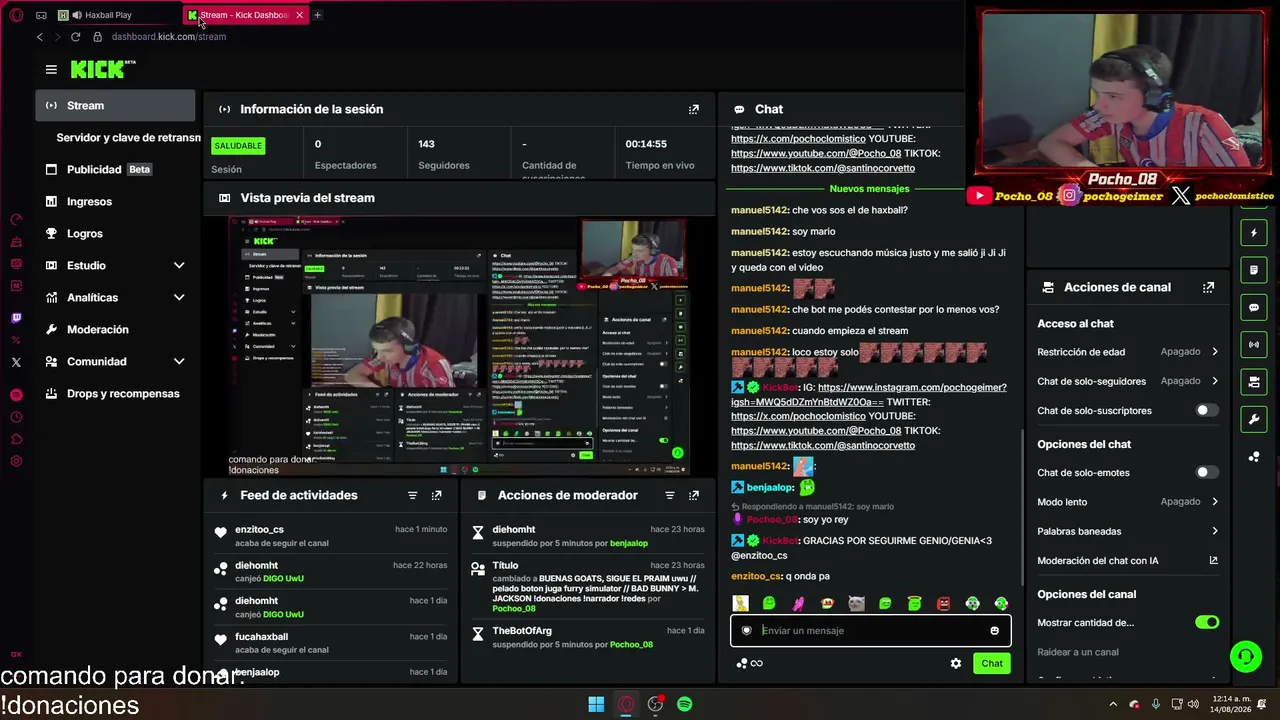Show hidden system tray icons
This screenshot has width=1280, height=720.
[1113, 704]
